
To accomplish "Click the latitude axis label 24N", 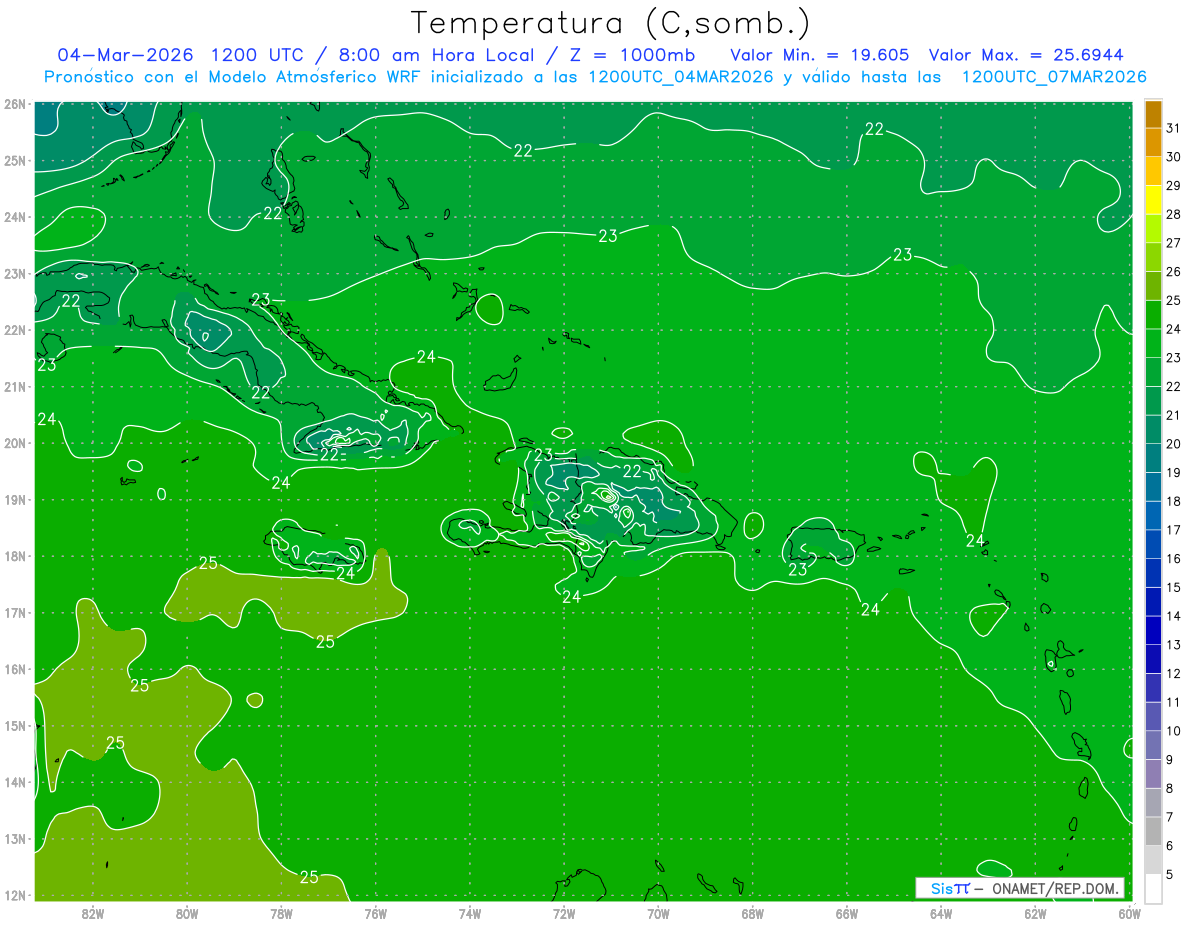I will point(15,217).
